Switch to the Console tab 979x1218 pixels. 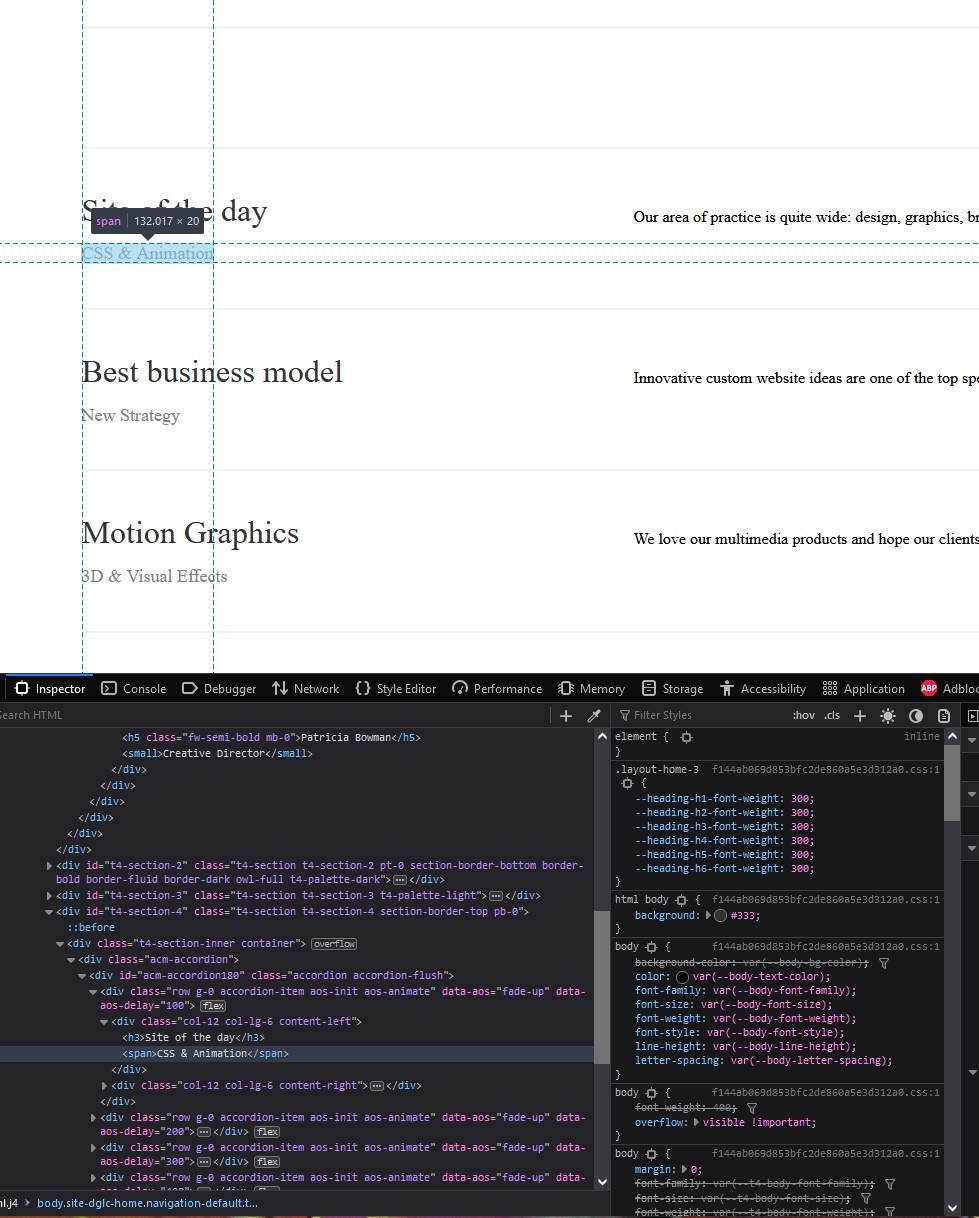coord(134,688)
